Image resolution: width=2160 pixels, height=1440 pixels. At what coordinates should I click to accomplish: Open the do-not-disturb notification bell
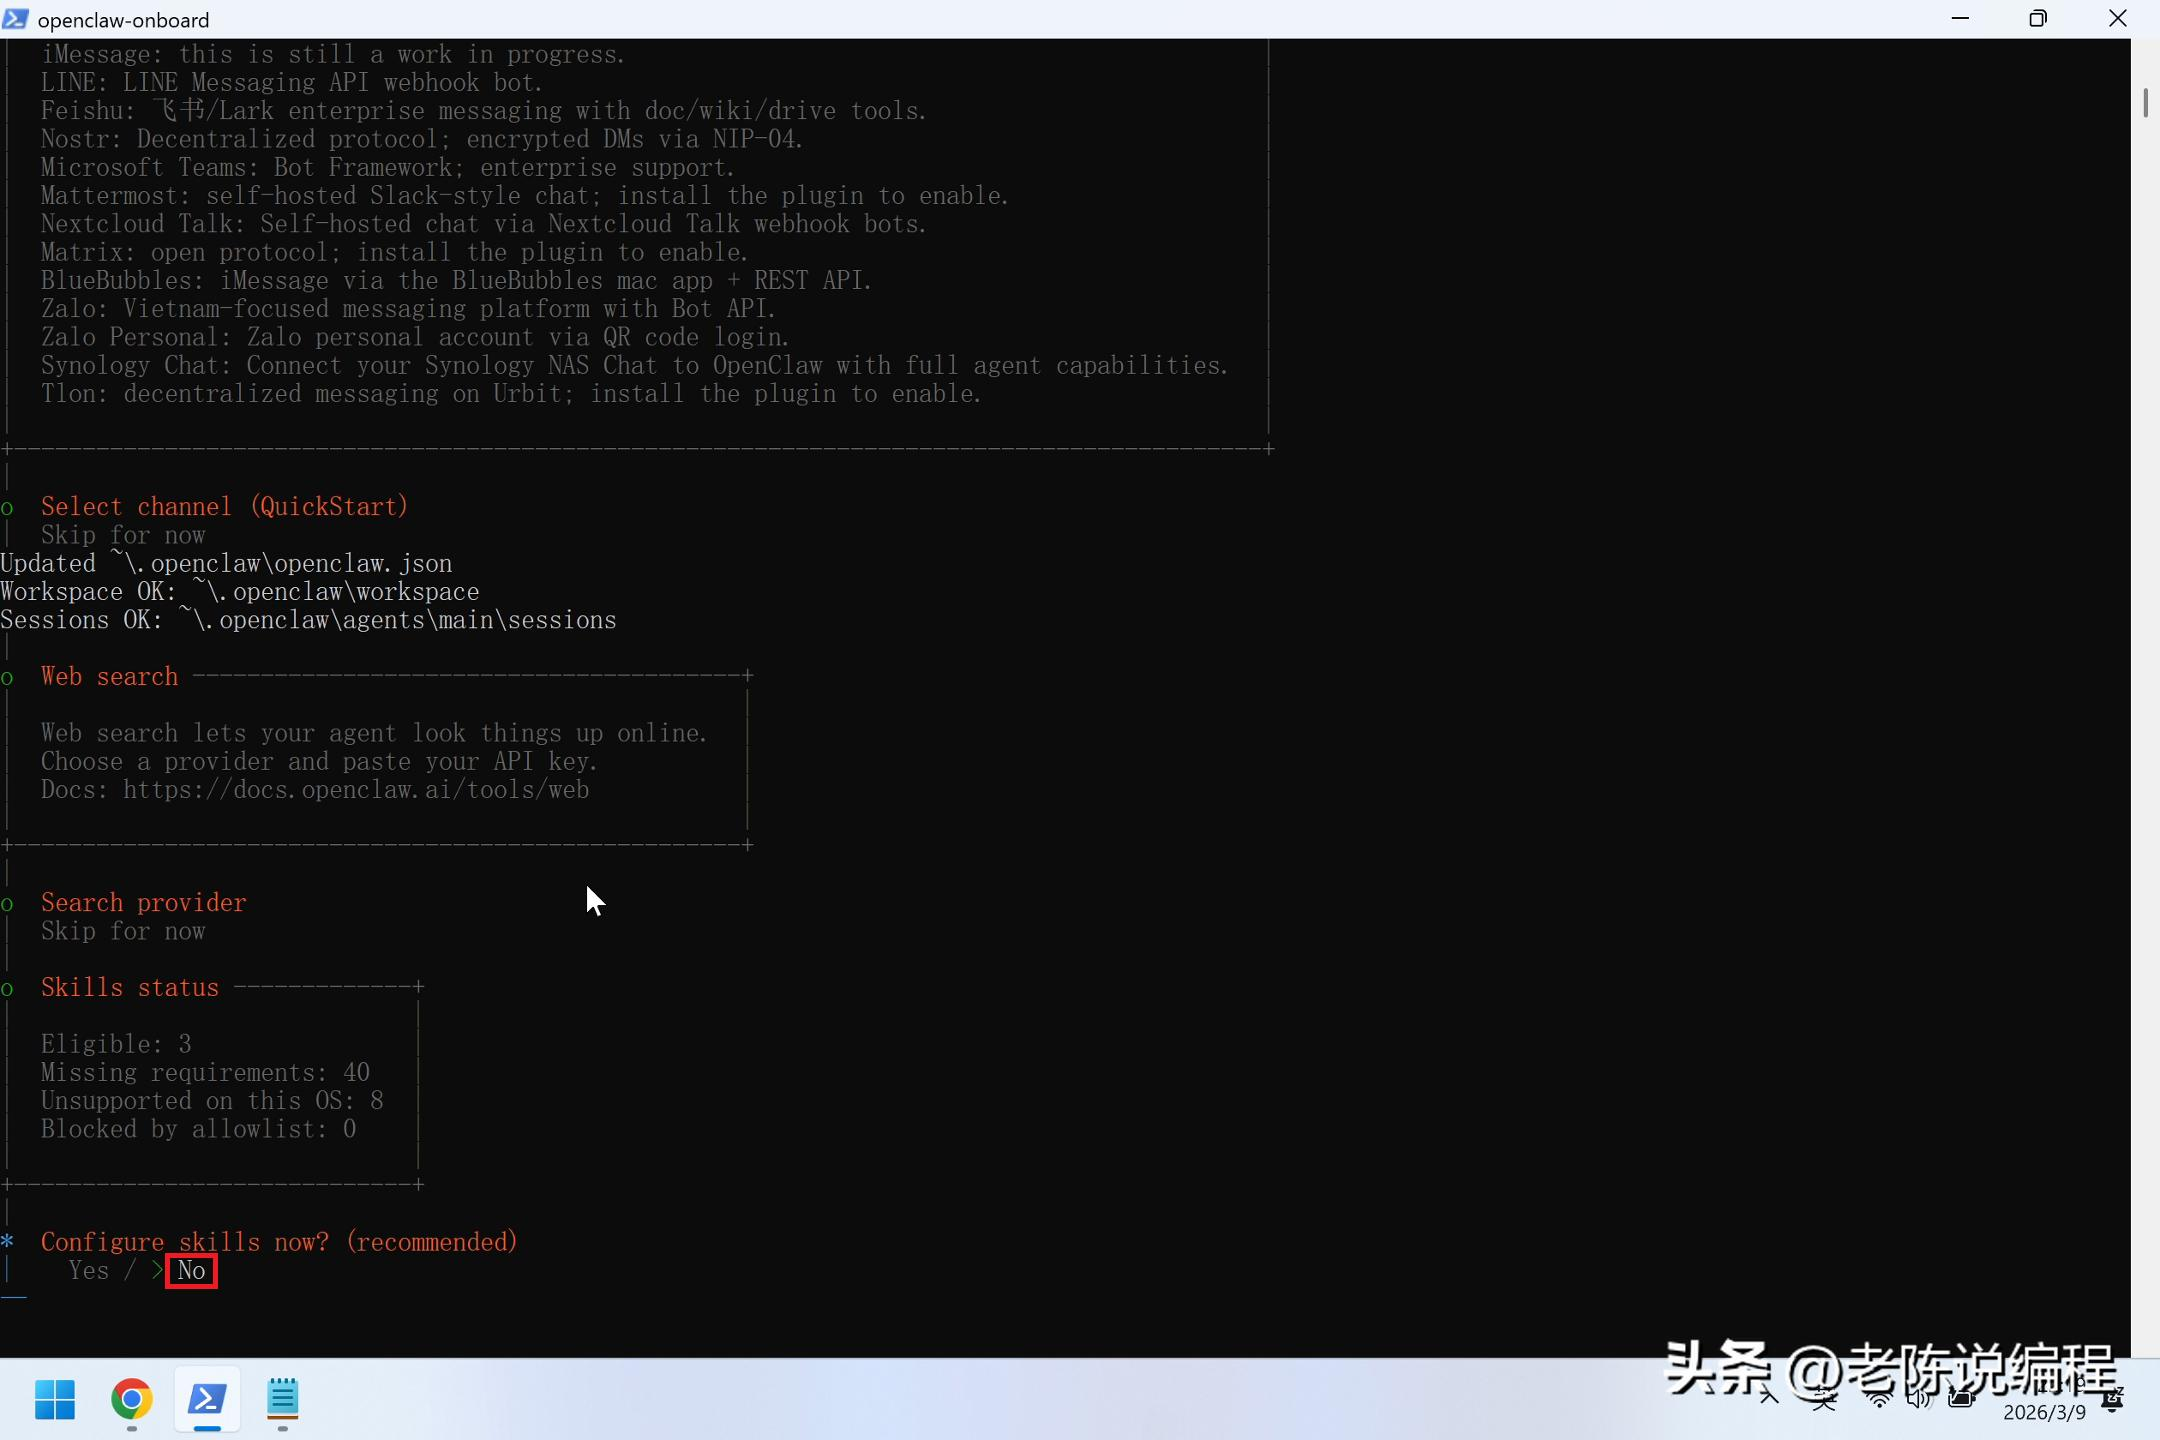tap(2113, 1402)
